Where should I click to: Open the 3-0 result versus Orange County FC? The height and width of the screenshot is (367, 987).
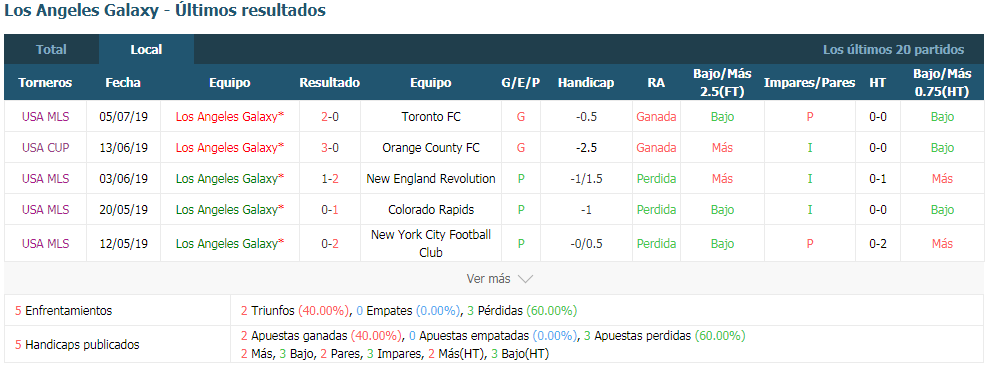(330, 147)
